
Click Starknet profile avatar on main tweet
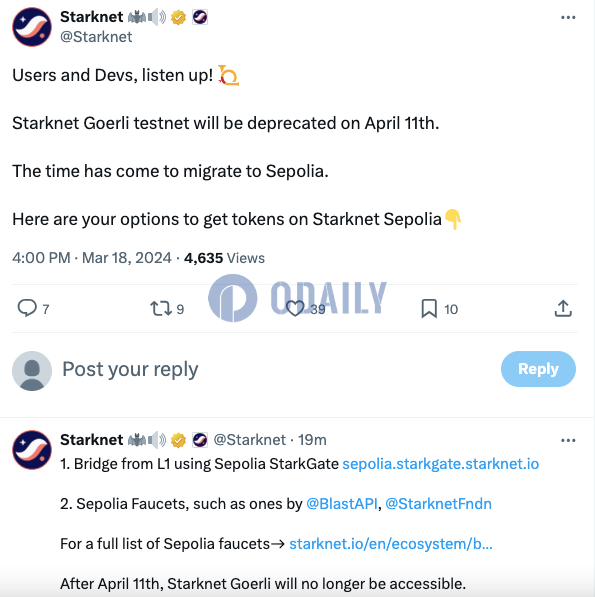point(32,27)
